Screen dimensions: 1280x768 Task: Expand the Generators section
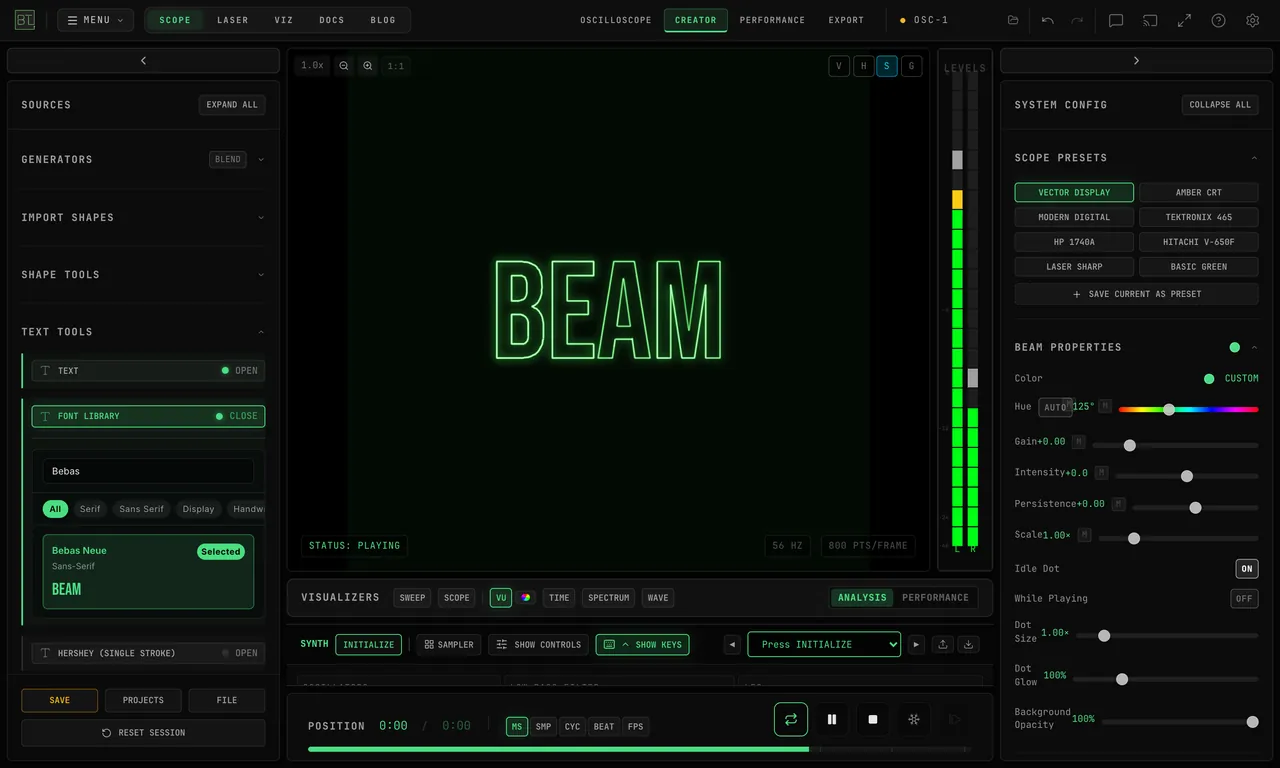pos(261,159)
